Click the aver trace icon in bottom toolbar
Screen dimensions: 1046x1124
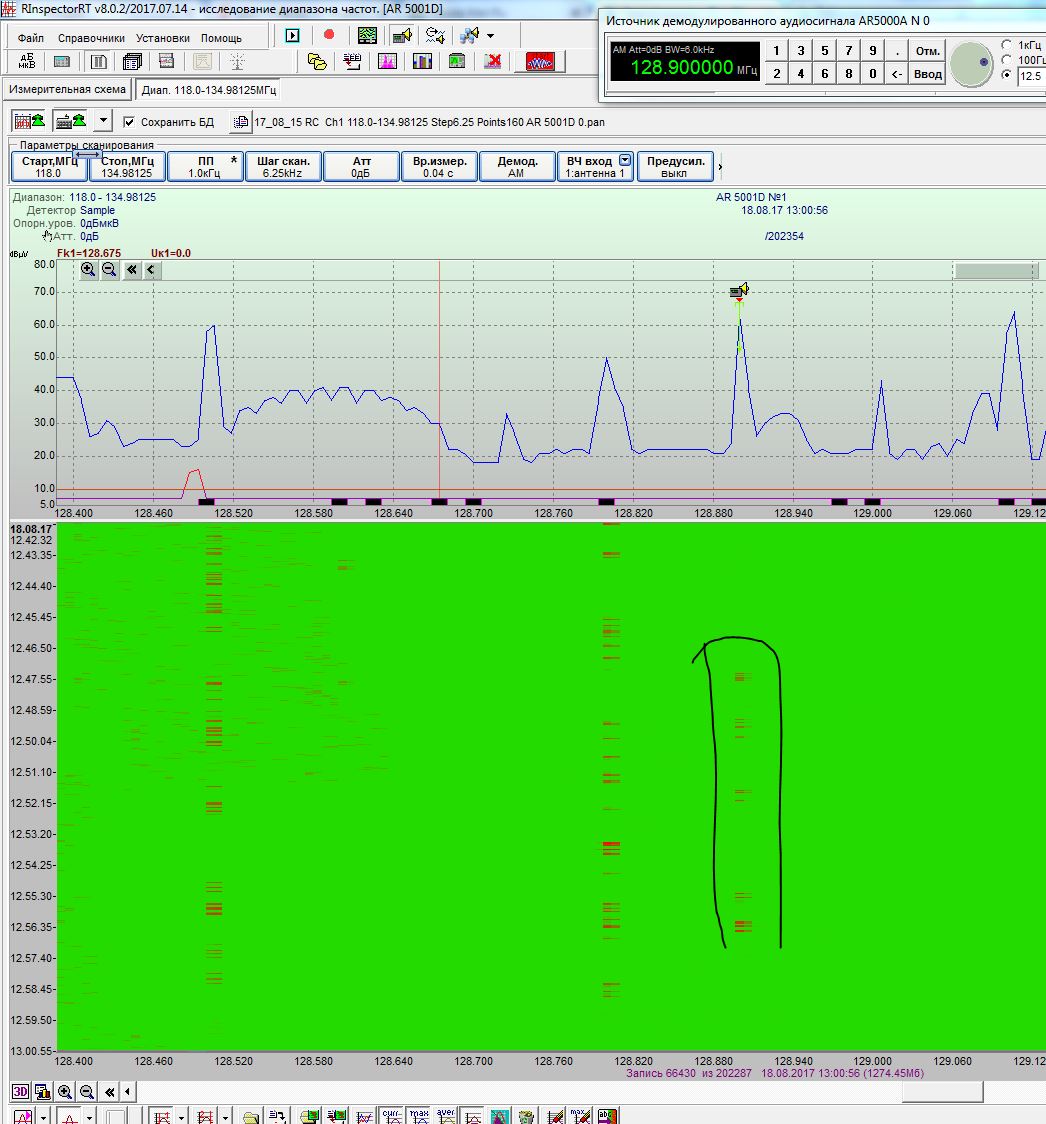tap(446, 1116)
